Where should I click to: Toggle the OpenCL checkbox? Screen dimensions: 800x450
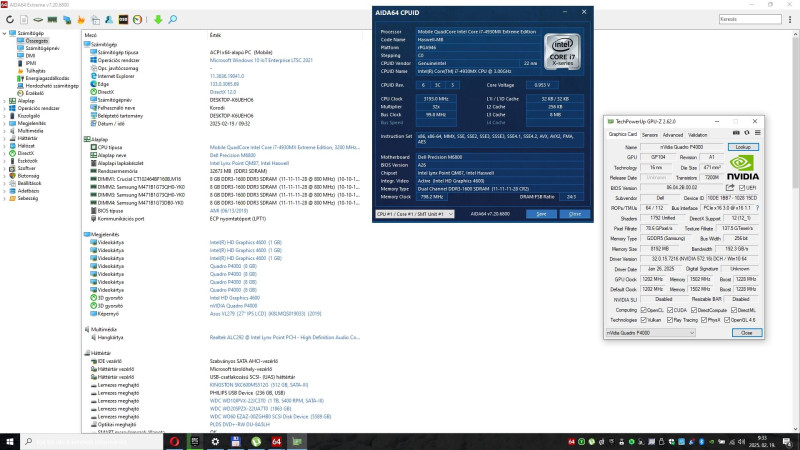[643, 310]
